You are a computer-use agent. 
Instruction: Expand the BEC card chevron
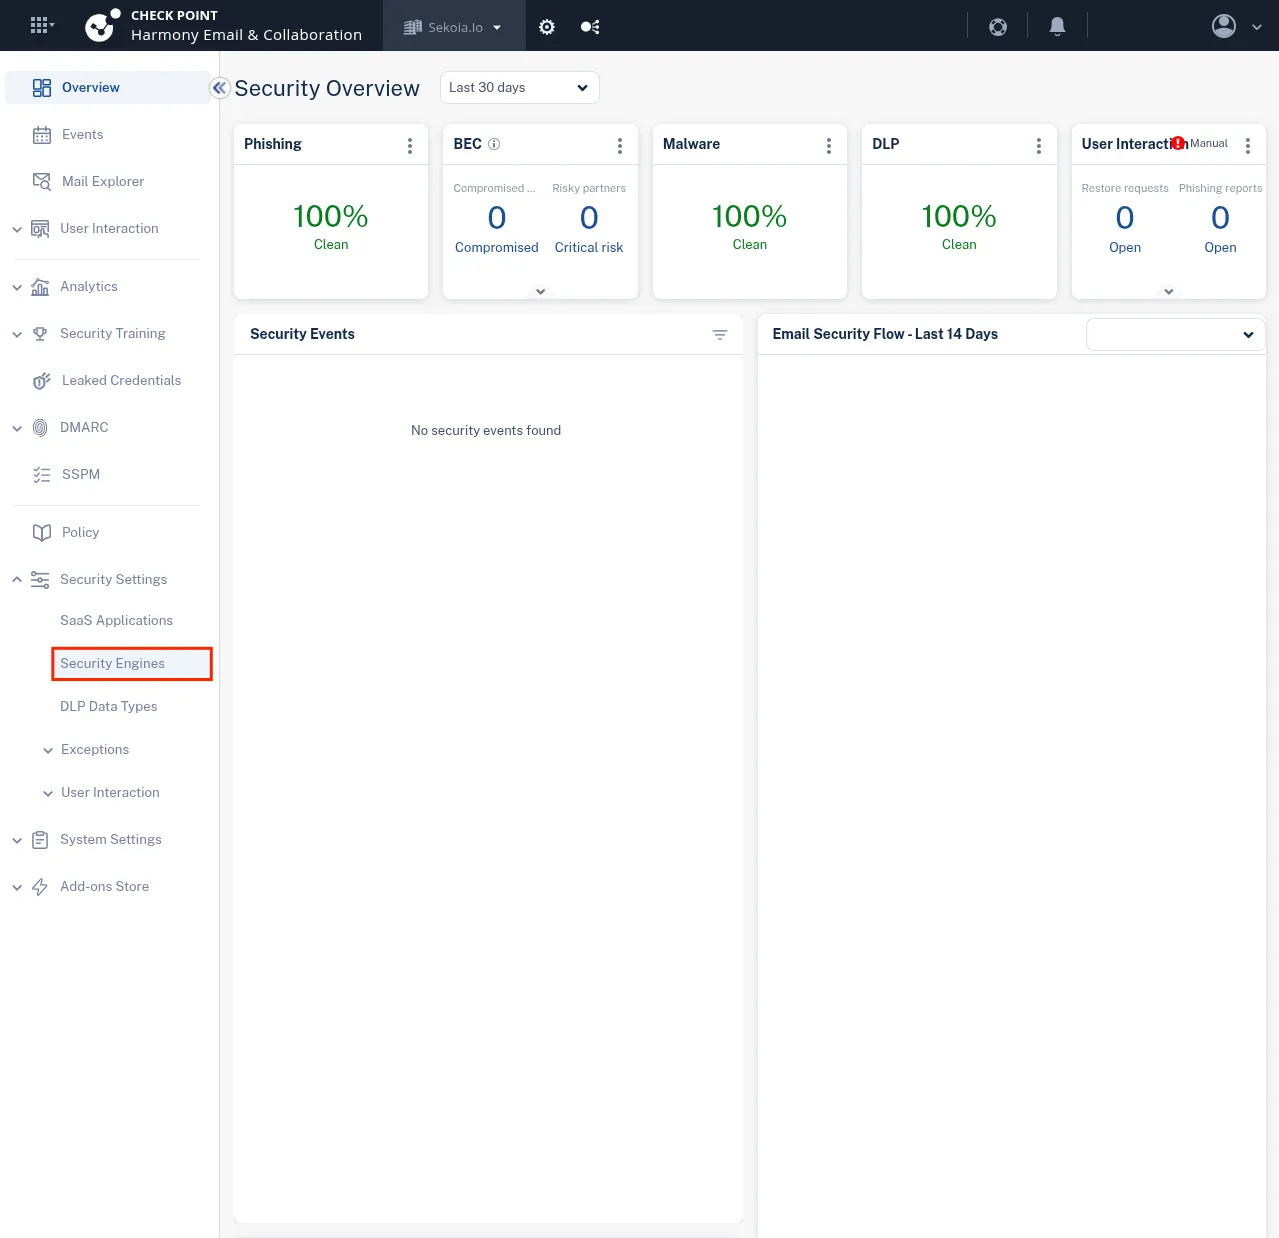pos(540,292)
